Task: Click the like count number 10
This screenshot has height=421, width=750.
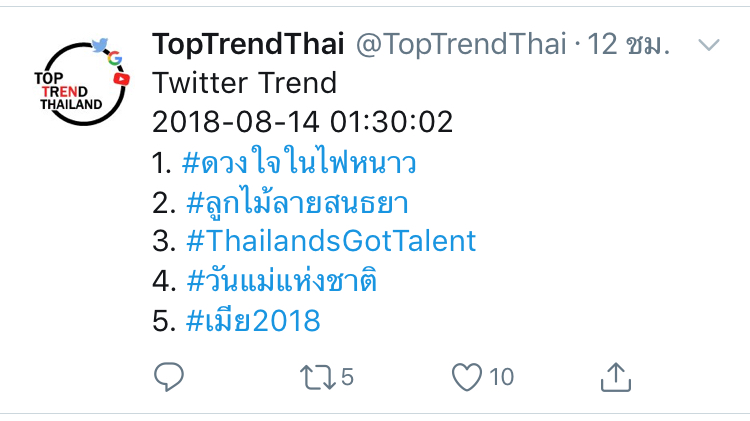Action: 502,377
